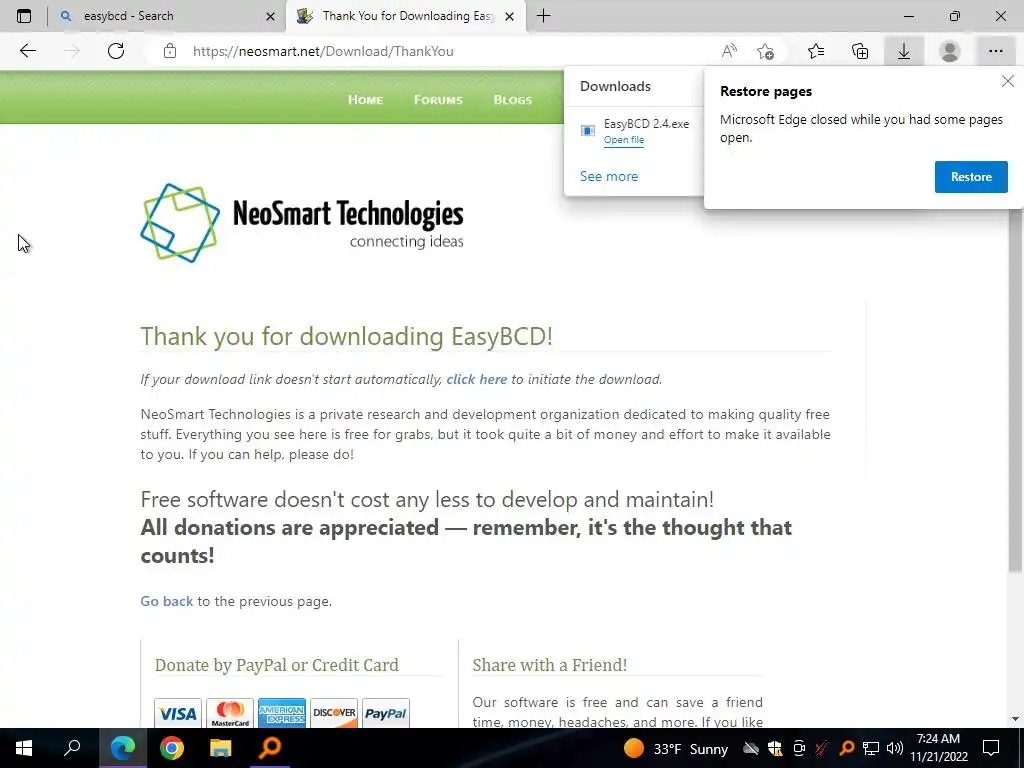The image size is (1024, 768).
Task: Reload the page with refresh icon
Action: tap(116, 51)
